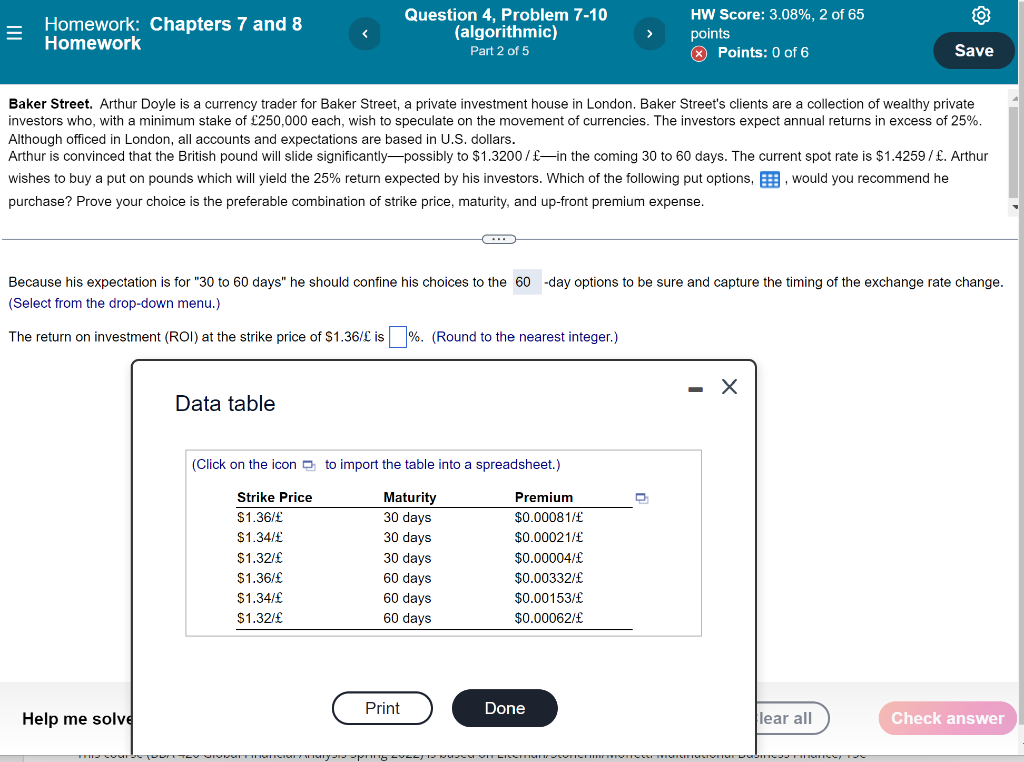This screenshot has width=1024, height=762.
Task: Click the Print button
Action: click(382, 708)
